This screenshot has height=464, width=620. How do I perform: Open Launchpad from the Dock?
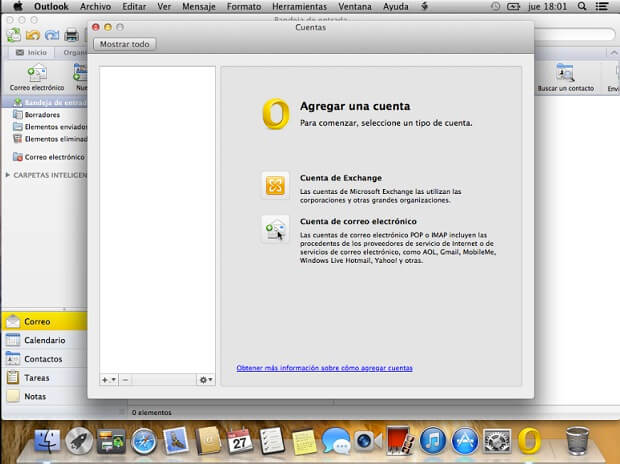(79, 441)
